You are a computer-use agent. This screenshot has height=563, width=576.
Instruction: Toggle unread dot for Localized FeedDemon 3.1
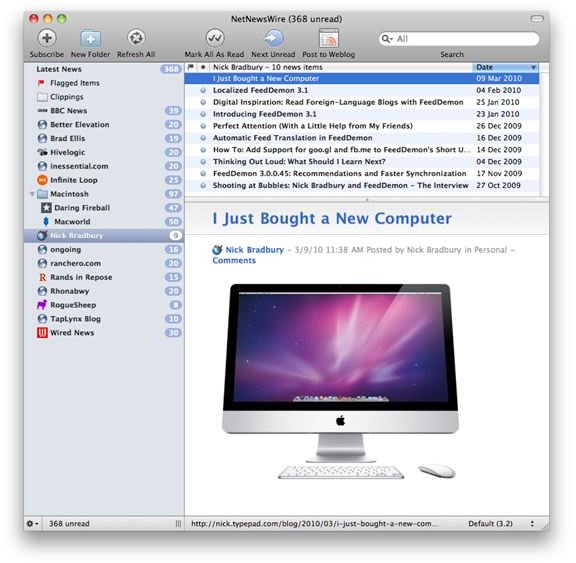[x=203, y=90]
